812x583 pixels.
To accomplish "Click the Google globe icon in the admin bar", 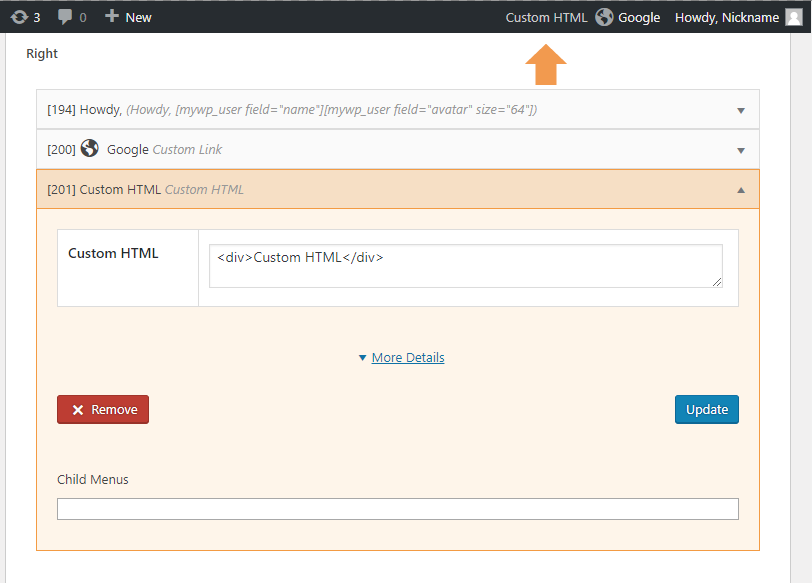I will click(x=604, y=16).
